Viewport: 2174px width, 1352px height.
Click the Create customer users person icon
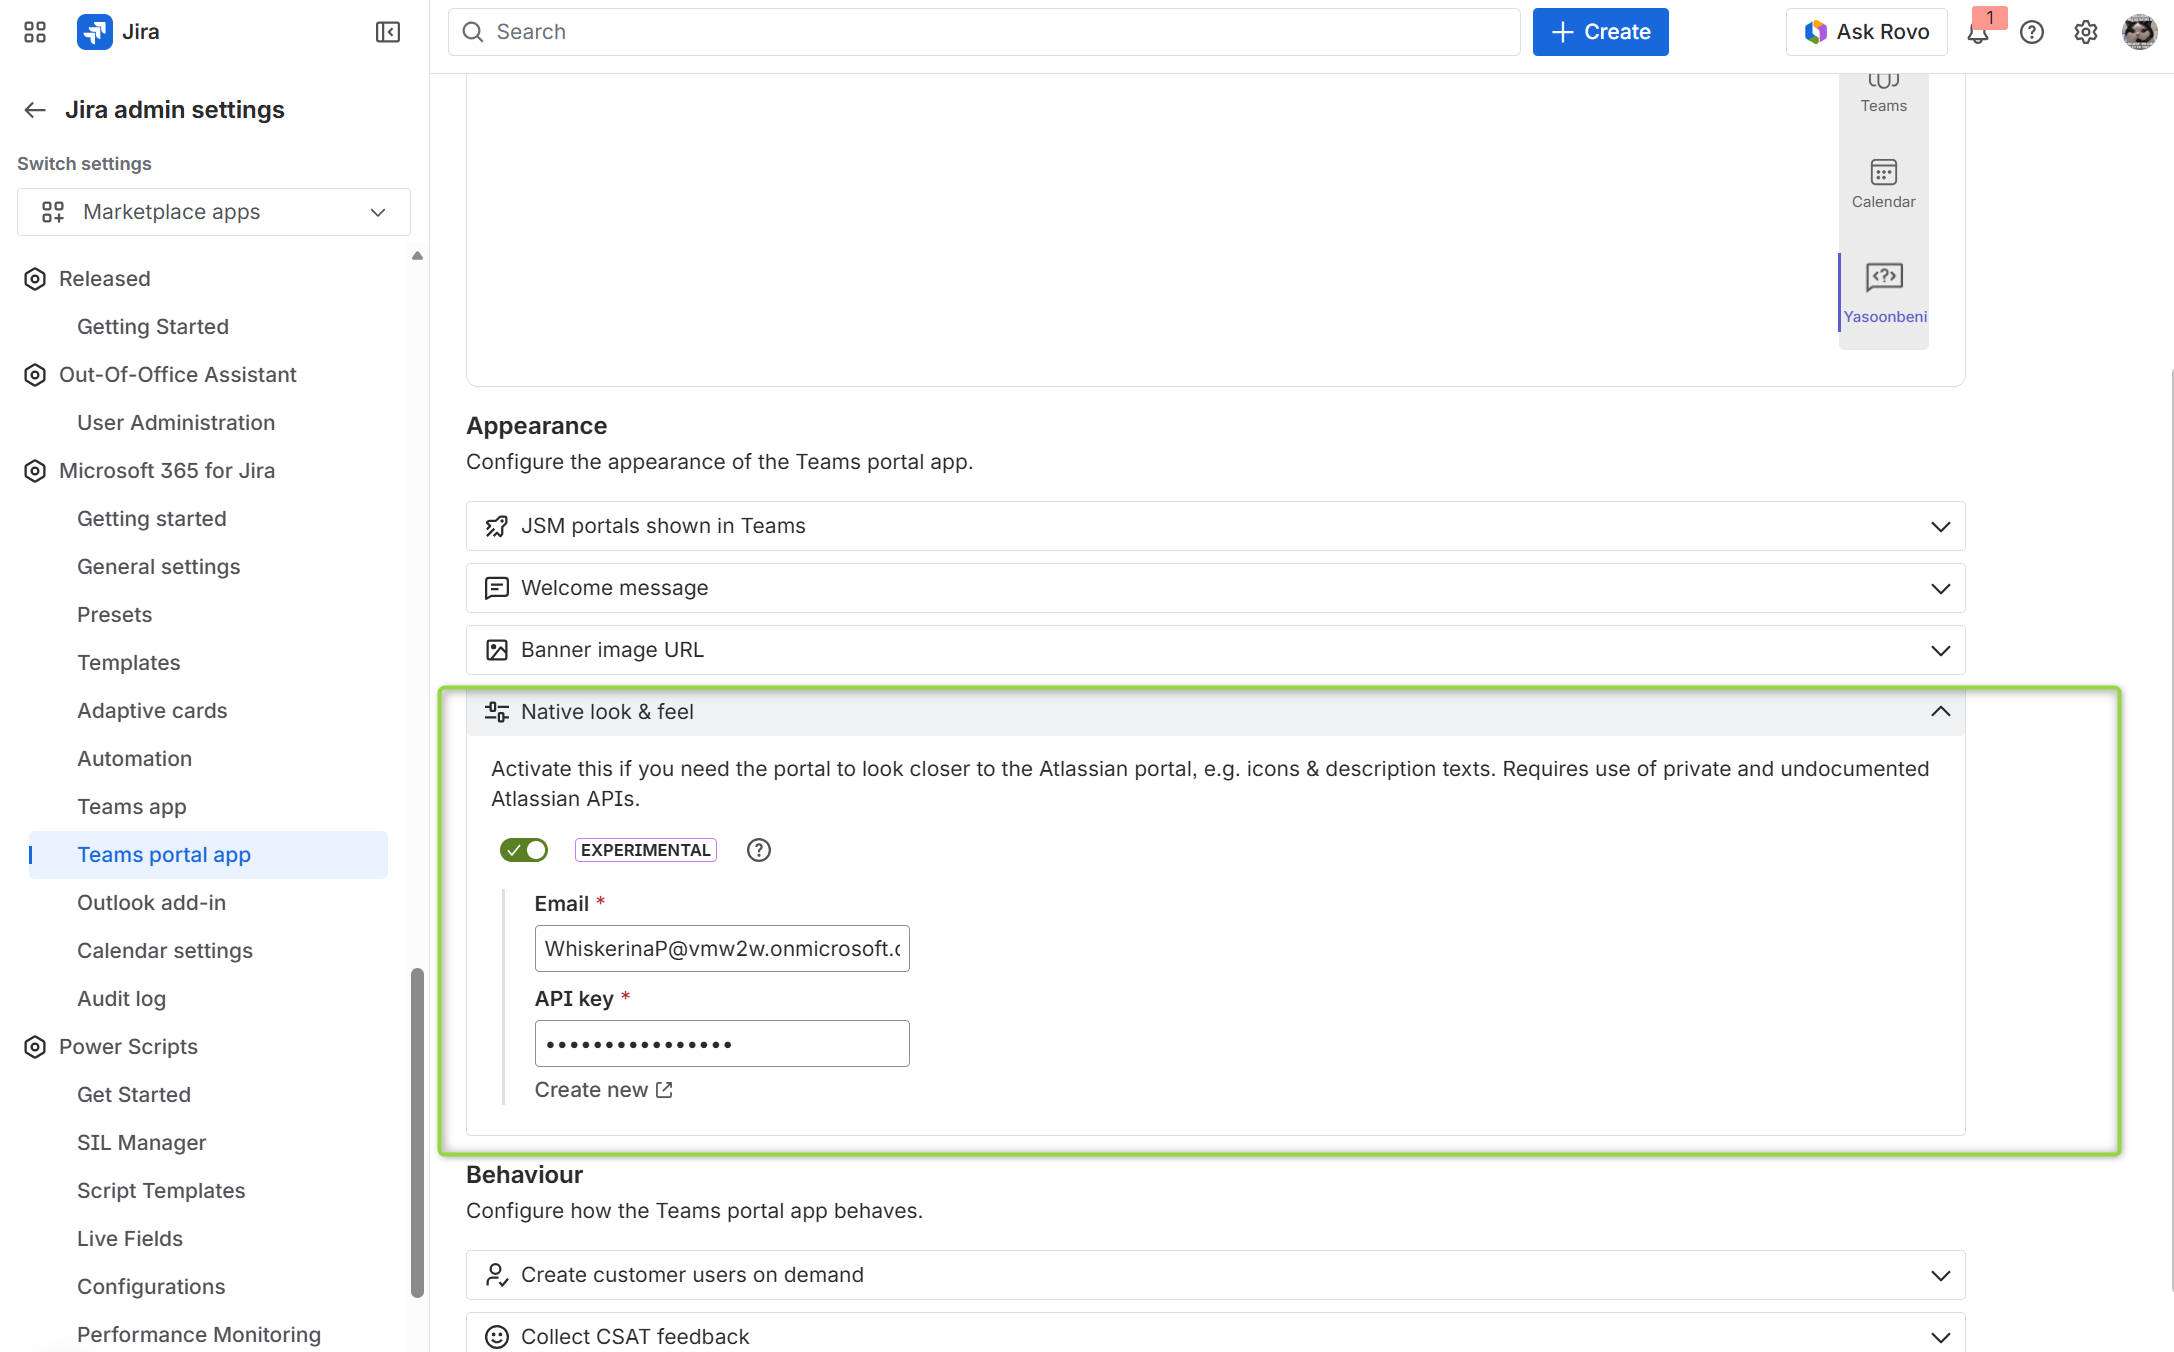496,1275
